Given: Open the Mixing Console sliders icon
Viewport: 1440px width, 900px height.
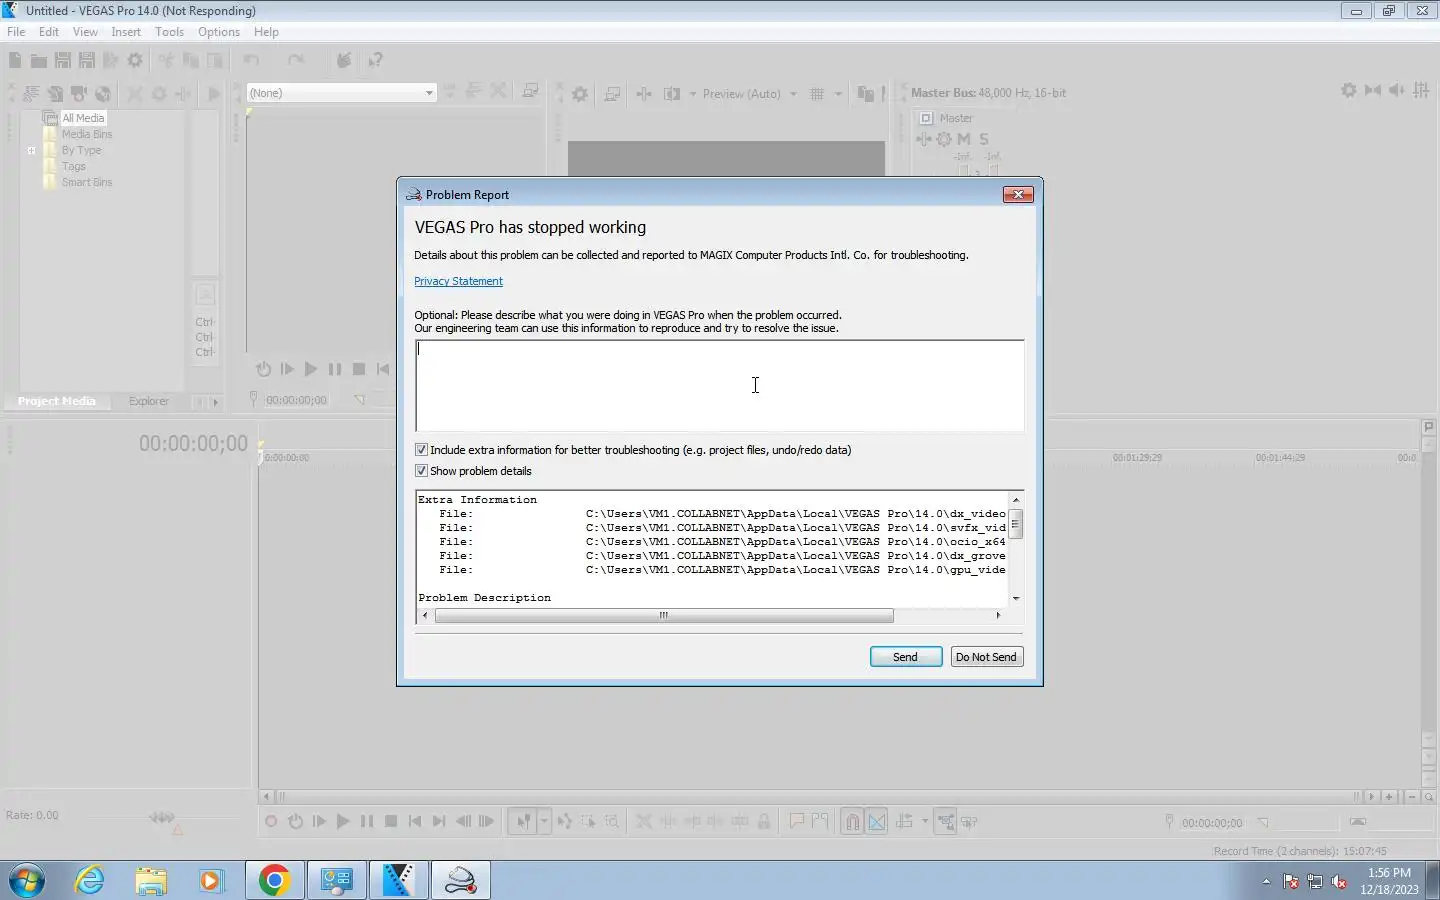Looking at the screenshot, I should (x=1421, y=91).
